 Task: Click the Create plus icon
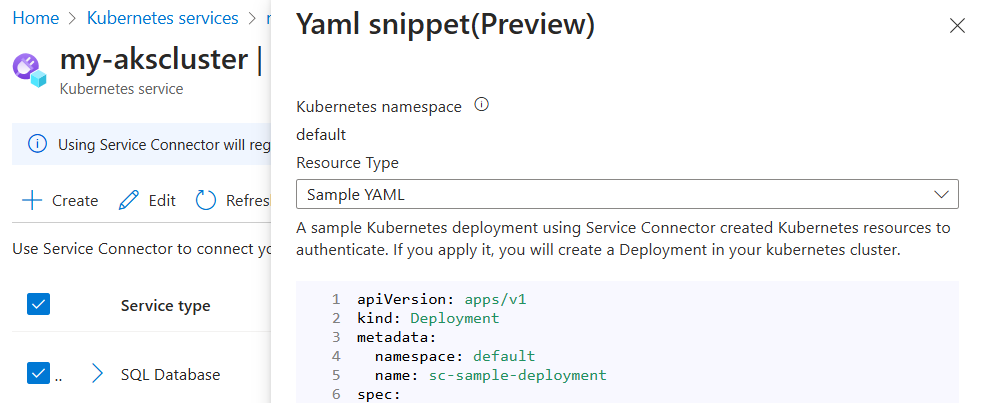(32, 200)
